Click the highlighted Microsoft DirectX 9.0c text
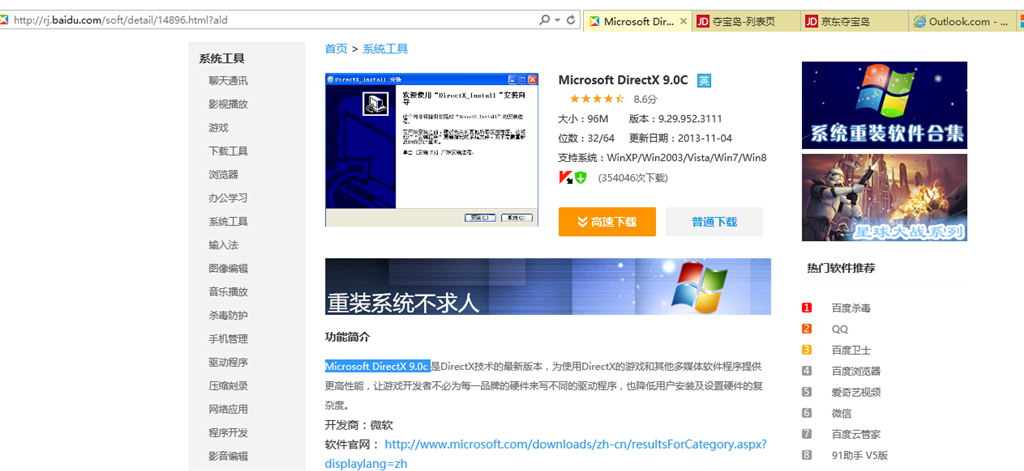The width and height of the screenshot is (1024, 471). pyautogui.click(x=377, y=365)
